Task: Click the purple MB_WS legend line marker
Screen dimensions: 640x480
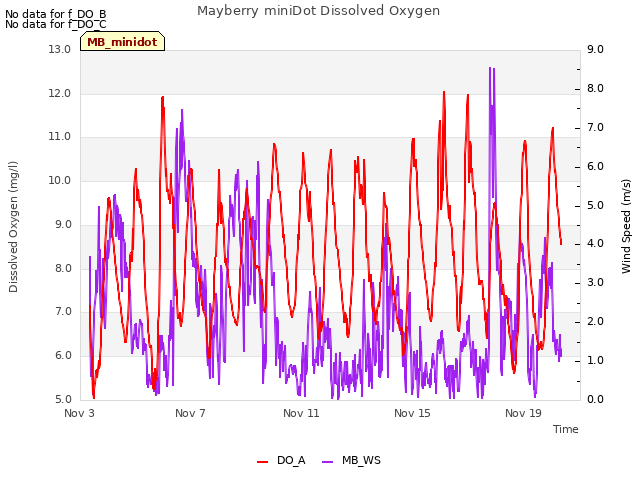Action: point(328,462)
